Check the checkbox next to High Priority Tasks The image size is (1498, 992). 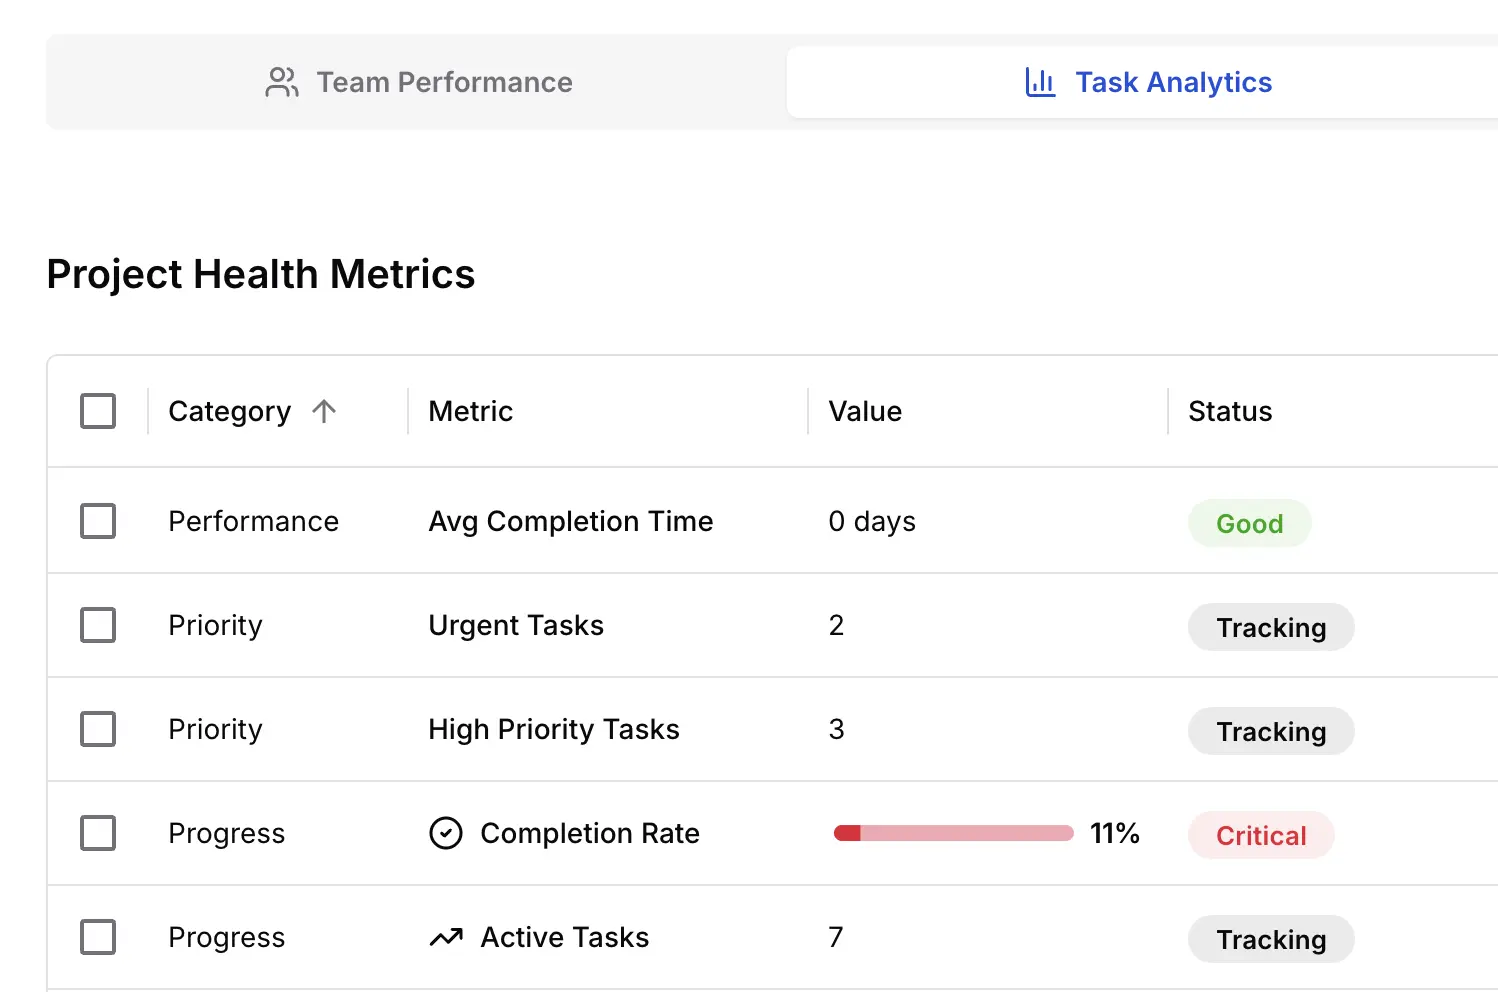pyautogui.click(x=97, y=729)
